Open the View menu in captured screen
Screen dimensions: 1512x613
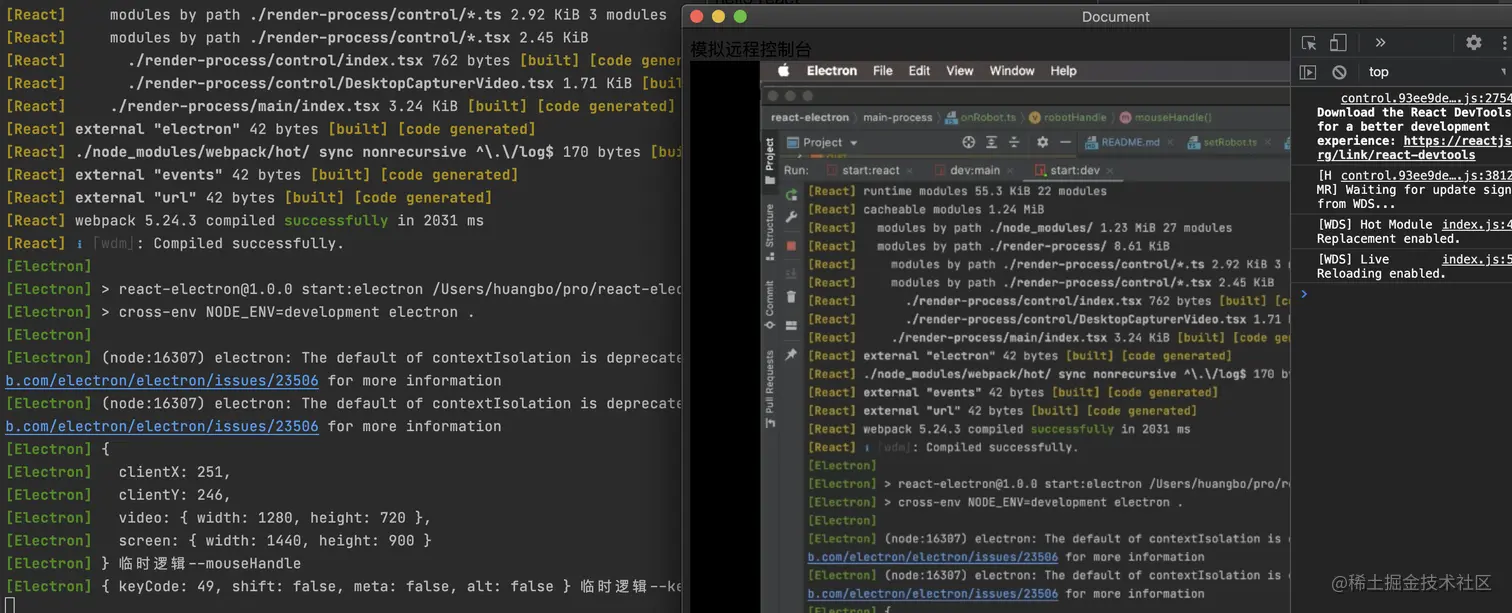(x=960, y=71)
